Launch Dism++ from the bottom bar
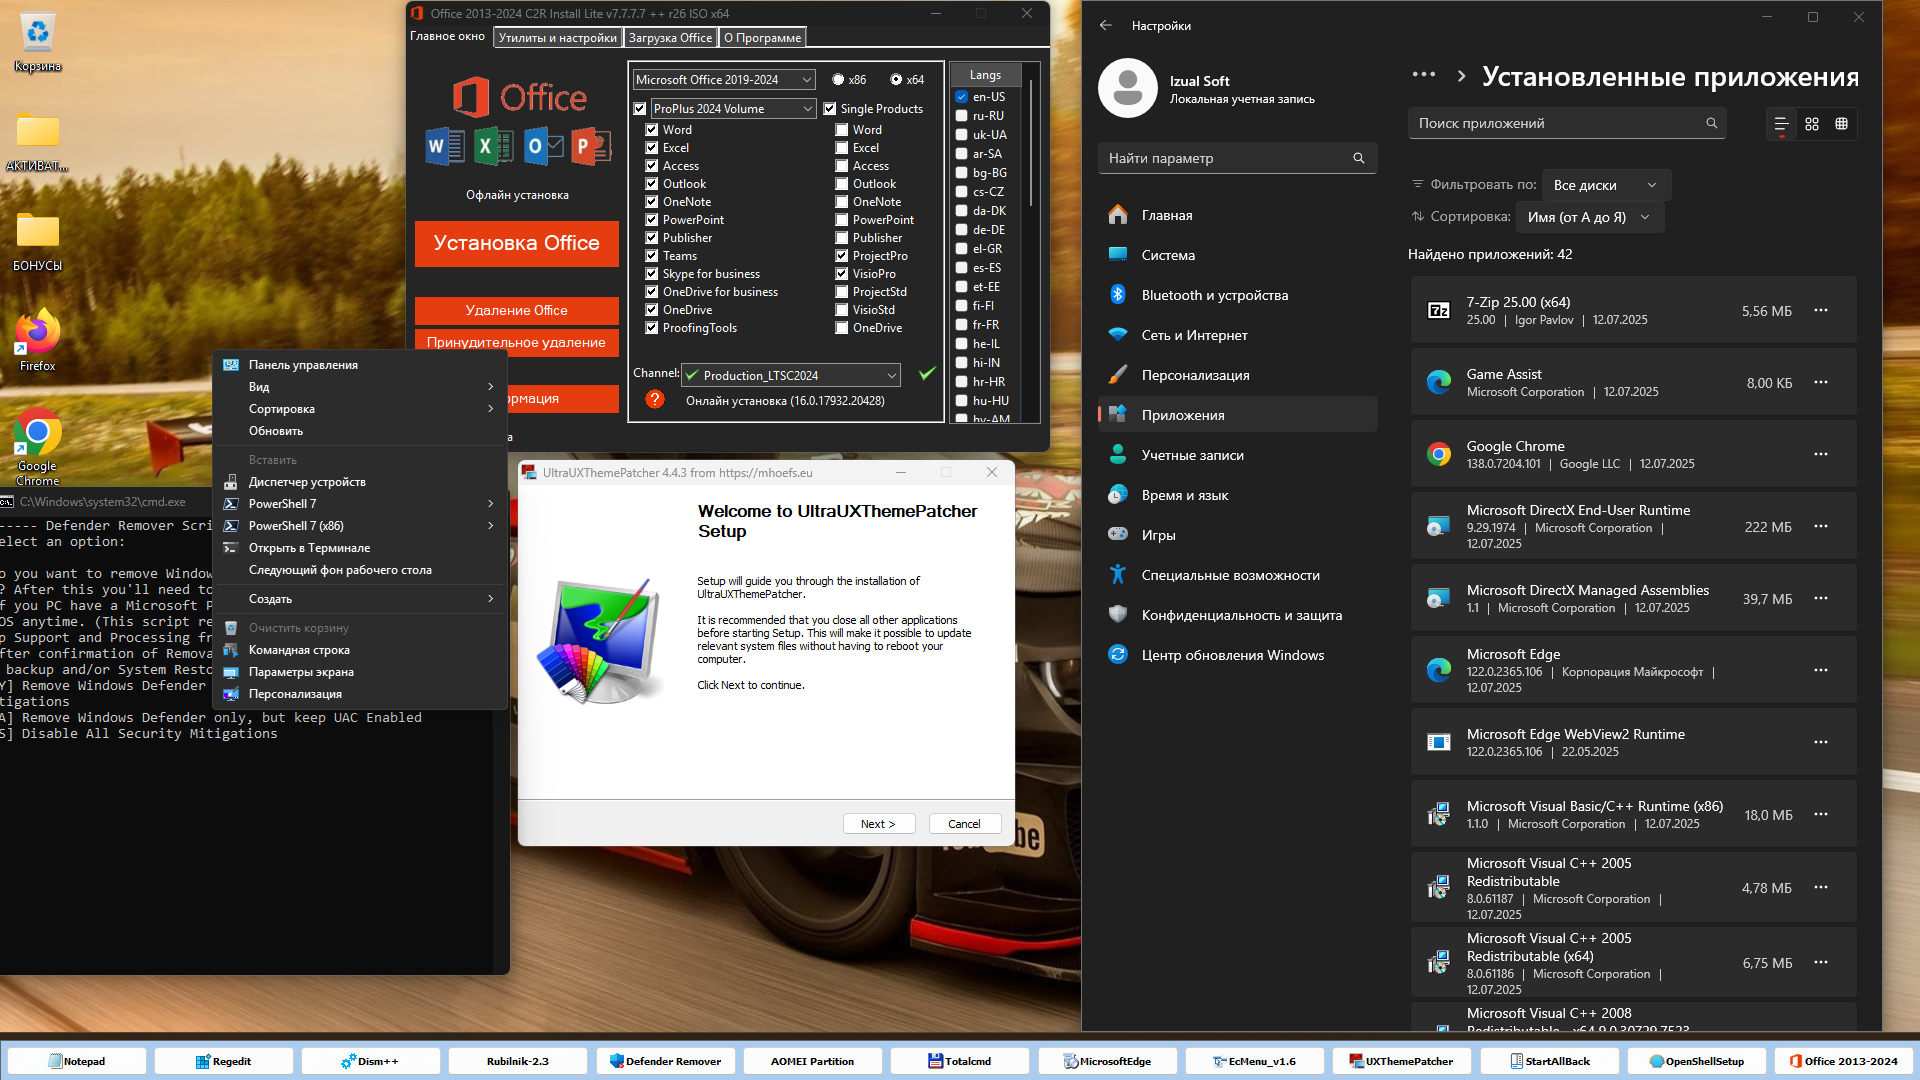Viewport: 1920px width, 1080px height. [371, 1061]
